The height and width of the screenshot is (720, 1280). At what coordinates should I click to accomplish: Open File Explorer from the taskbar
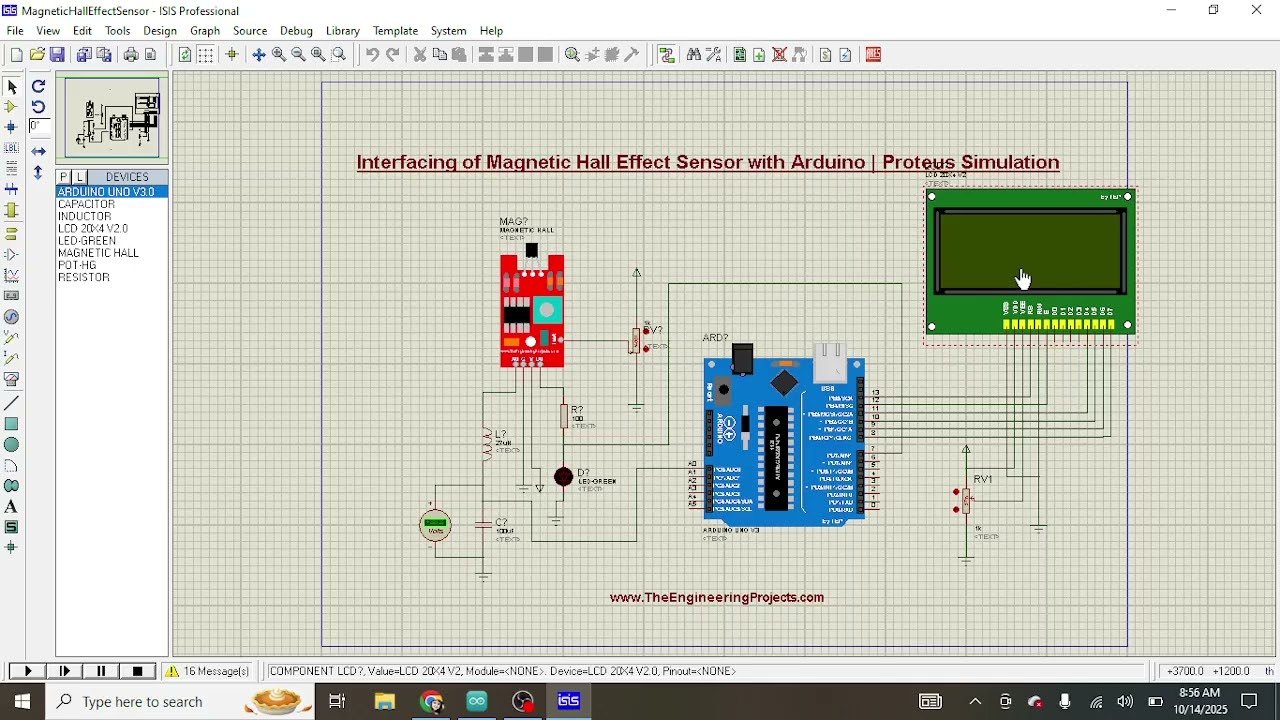[x=384, y=702]
